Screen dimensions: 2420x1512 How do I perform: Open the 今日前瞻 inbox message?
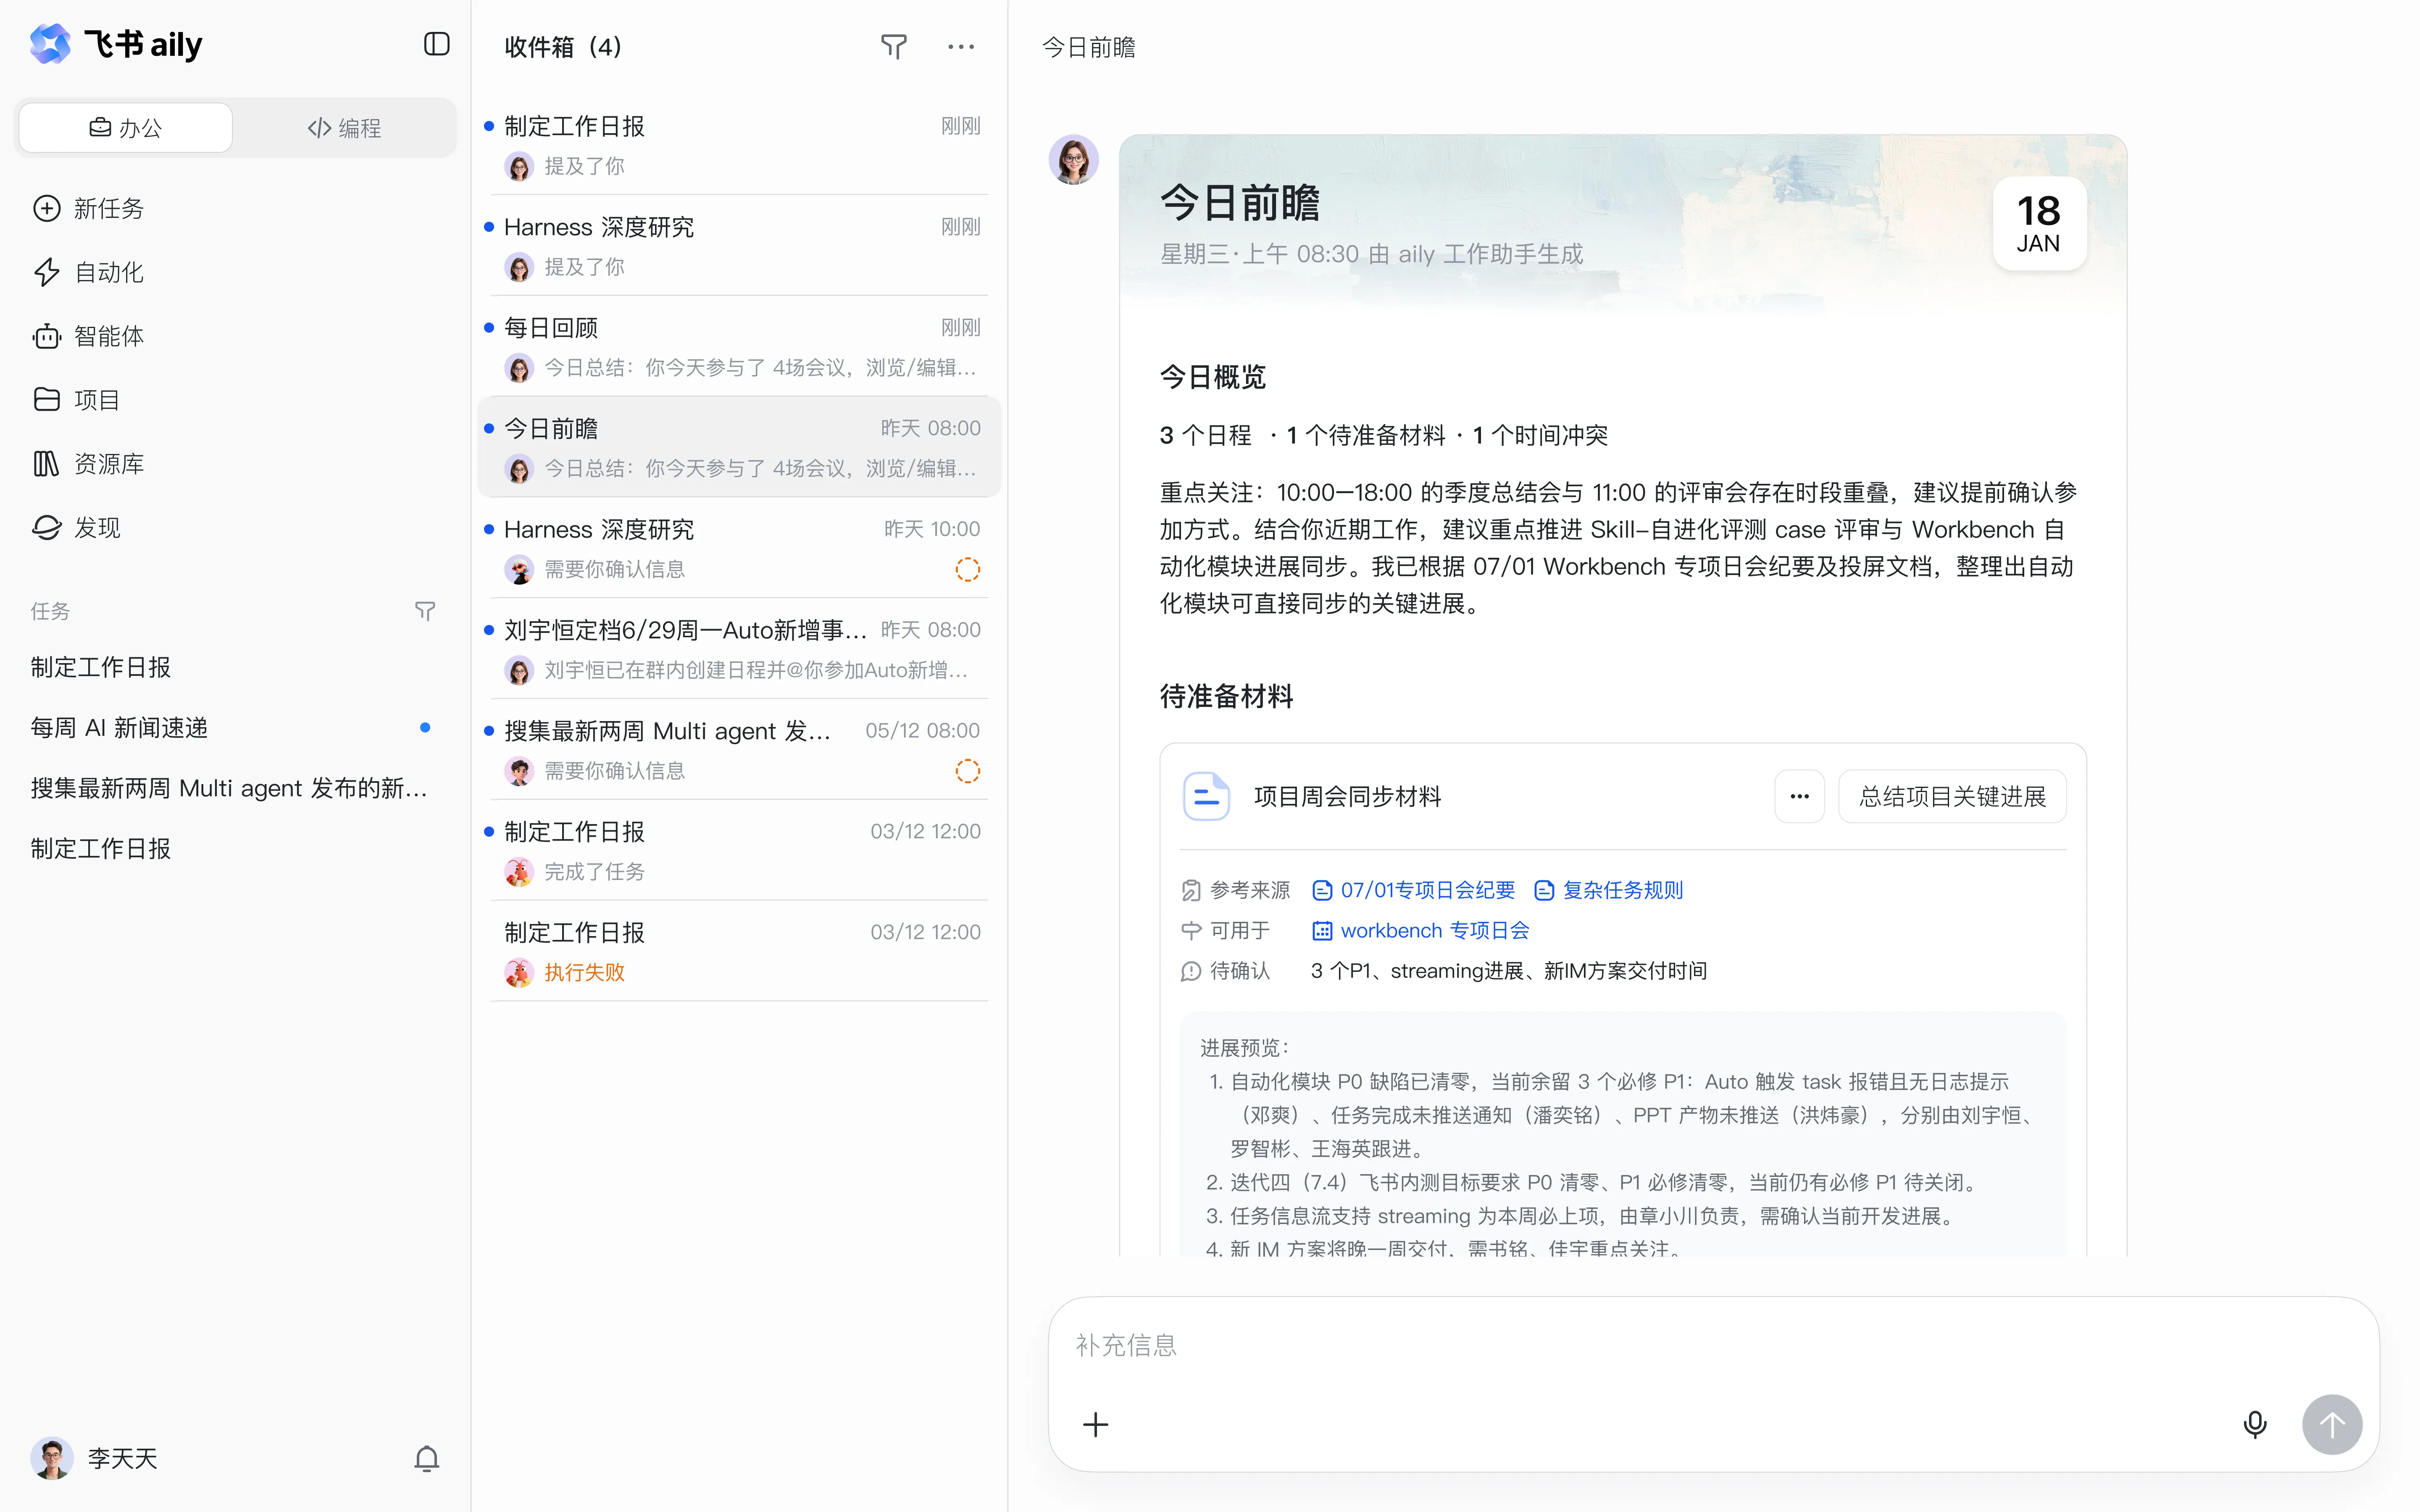[739, 447]
